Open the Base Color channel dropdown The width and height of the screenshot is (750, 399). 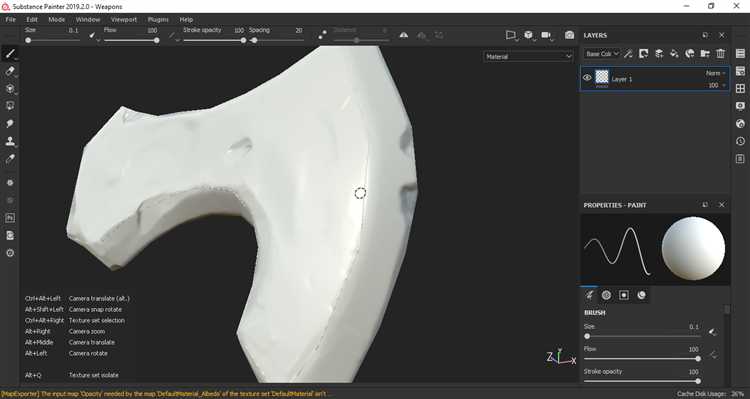coord(602,54)
